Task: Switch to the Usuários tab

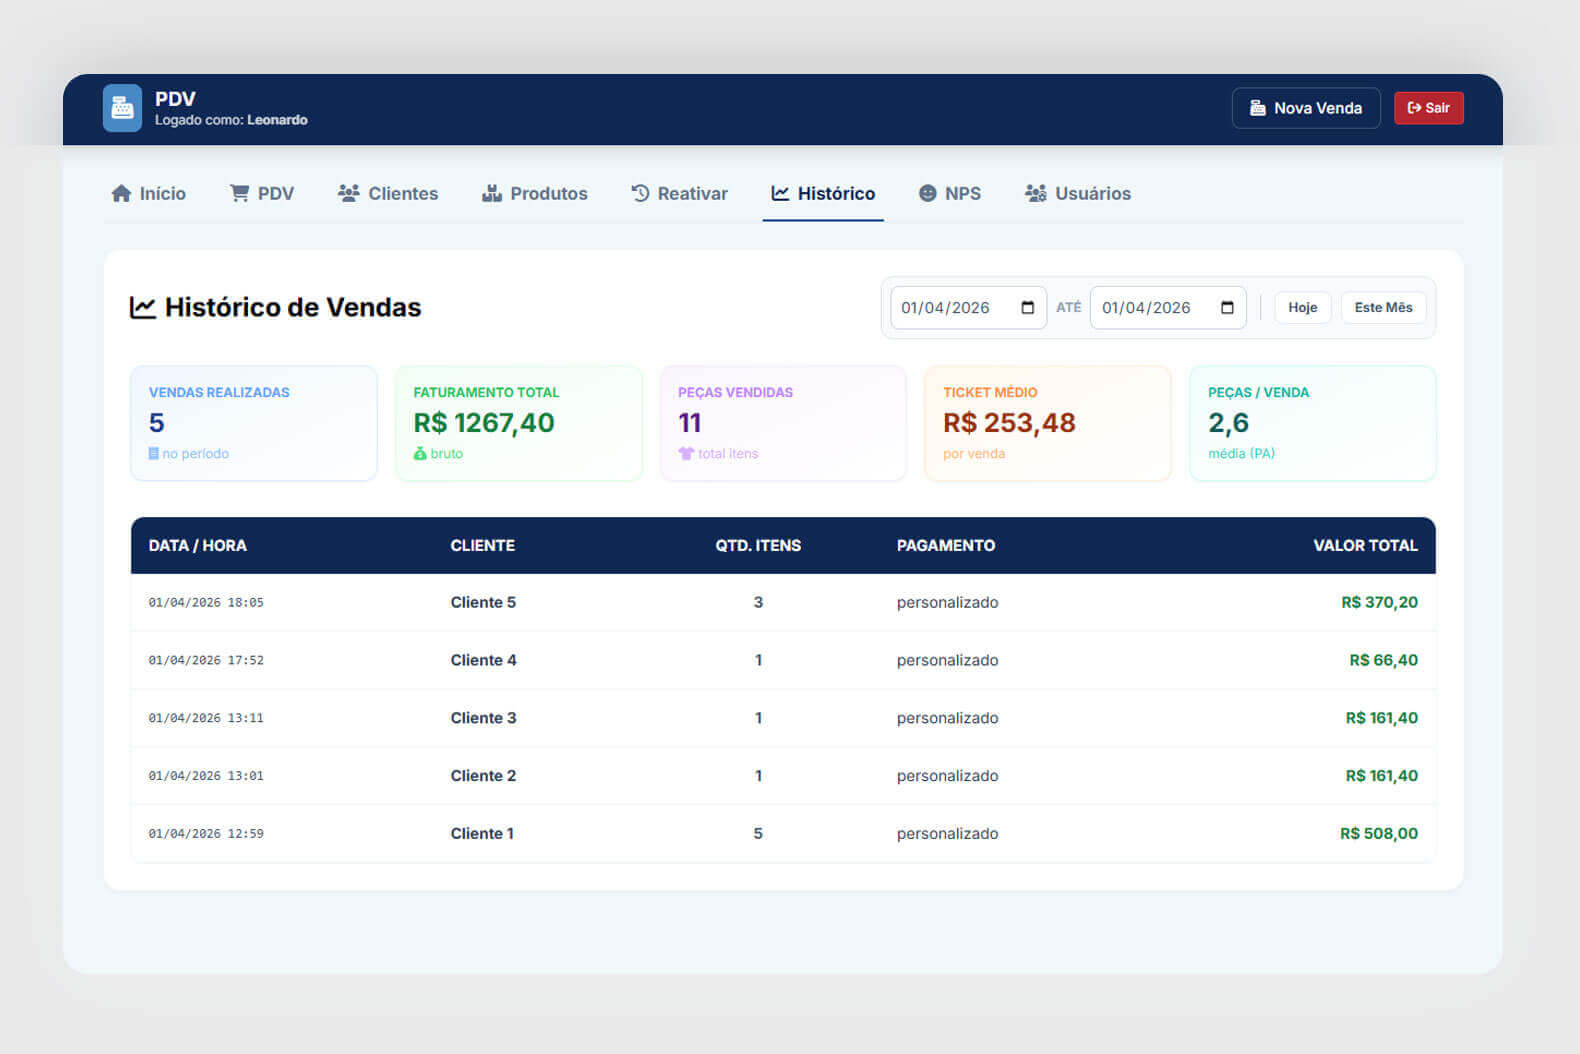Action: click(1078, 193)
